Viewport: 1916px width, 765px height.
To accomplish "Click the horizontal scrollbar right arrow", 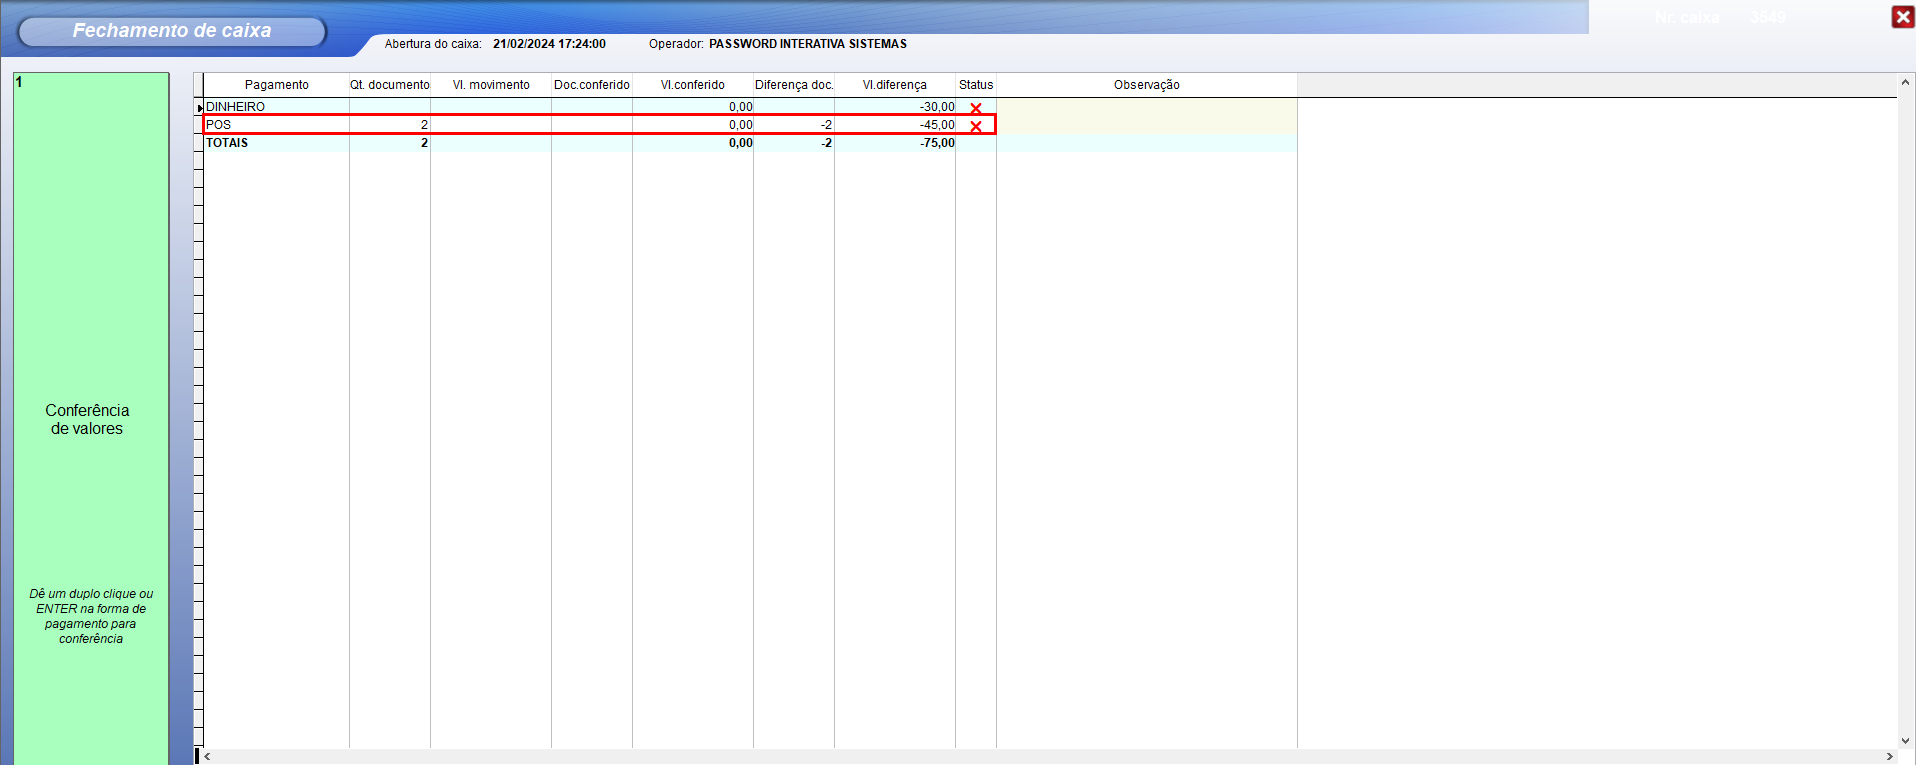I will [x=1889, y=757].
